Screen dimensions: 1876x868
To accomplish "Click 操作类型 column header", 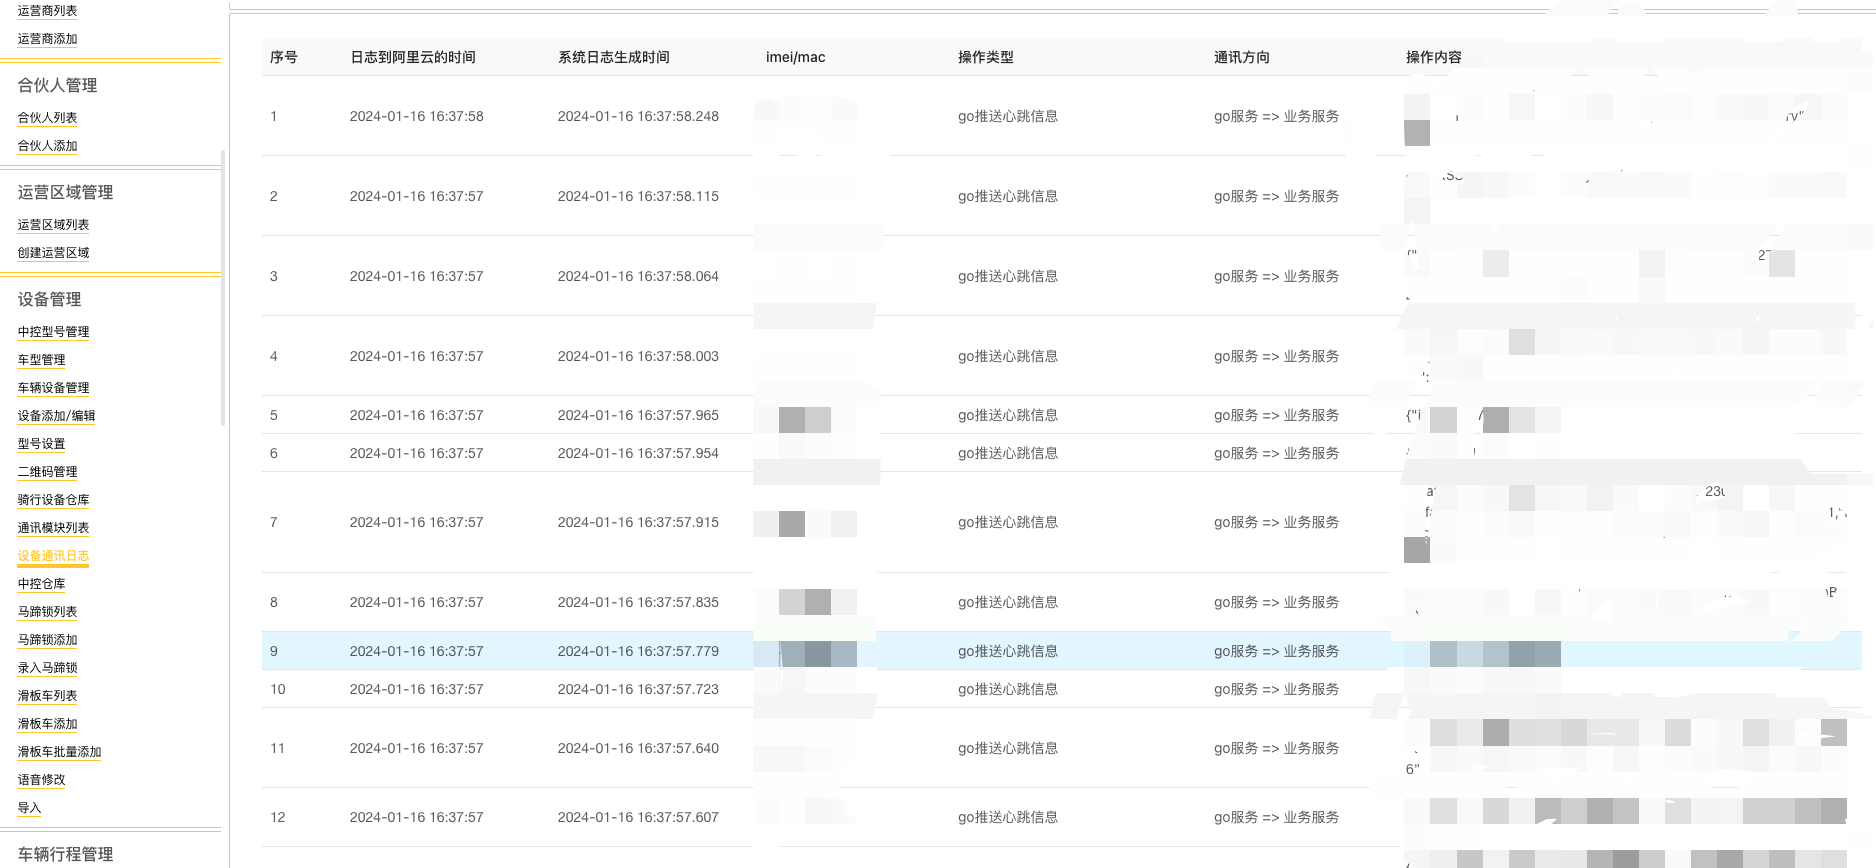I will click(x=986, y=57).
